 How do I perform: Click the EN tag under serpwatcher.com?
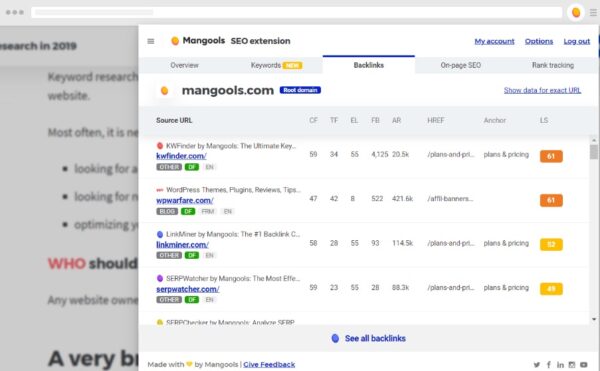[209, 300]
